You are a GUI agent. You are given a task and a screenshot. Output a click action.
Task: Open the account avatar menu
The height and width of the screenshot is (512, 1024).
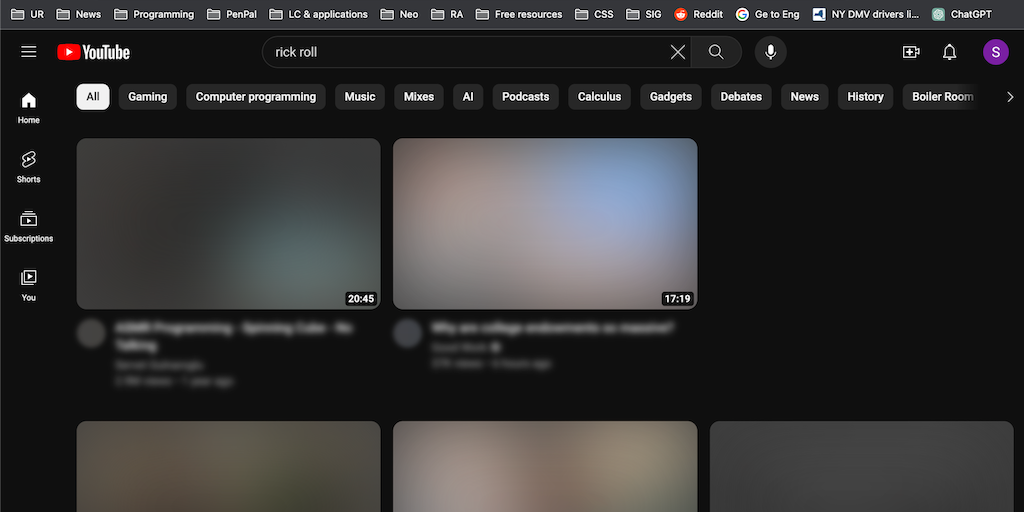point(996,52)
